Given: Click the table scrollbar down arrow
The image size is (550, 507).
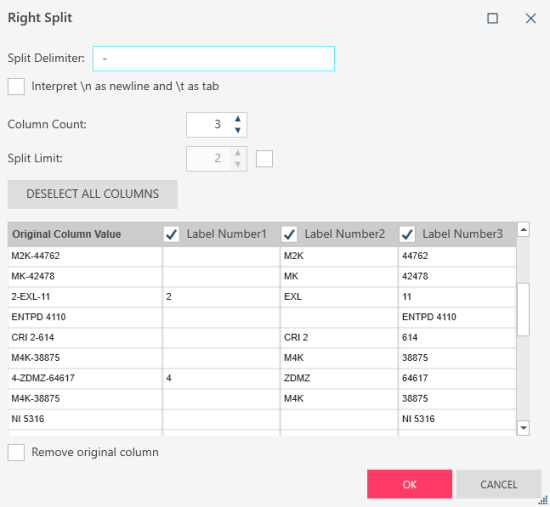Looking at the screenshot, I should [x=523, y=428].
